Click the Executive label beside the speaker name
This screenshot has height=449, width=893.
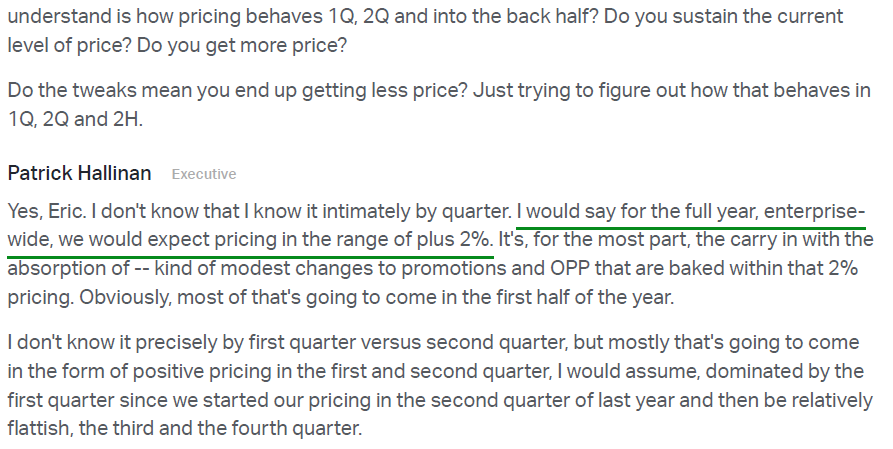pyautogui.click(x=204, y=174)
